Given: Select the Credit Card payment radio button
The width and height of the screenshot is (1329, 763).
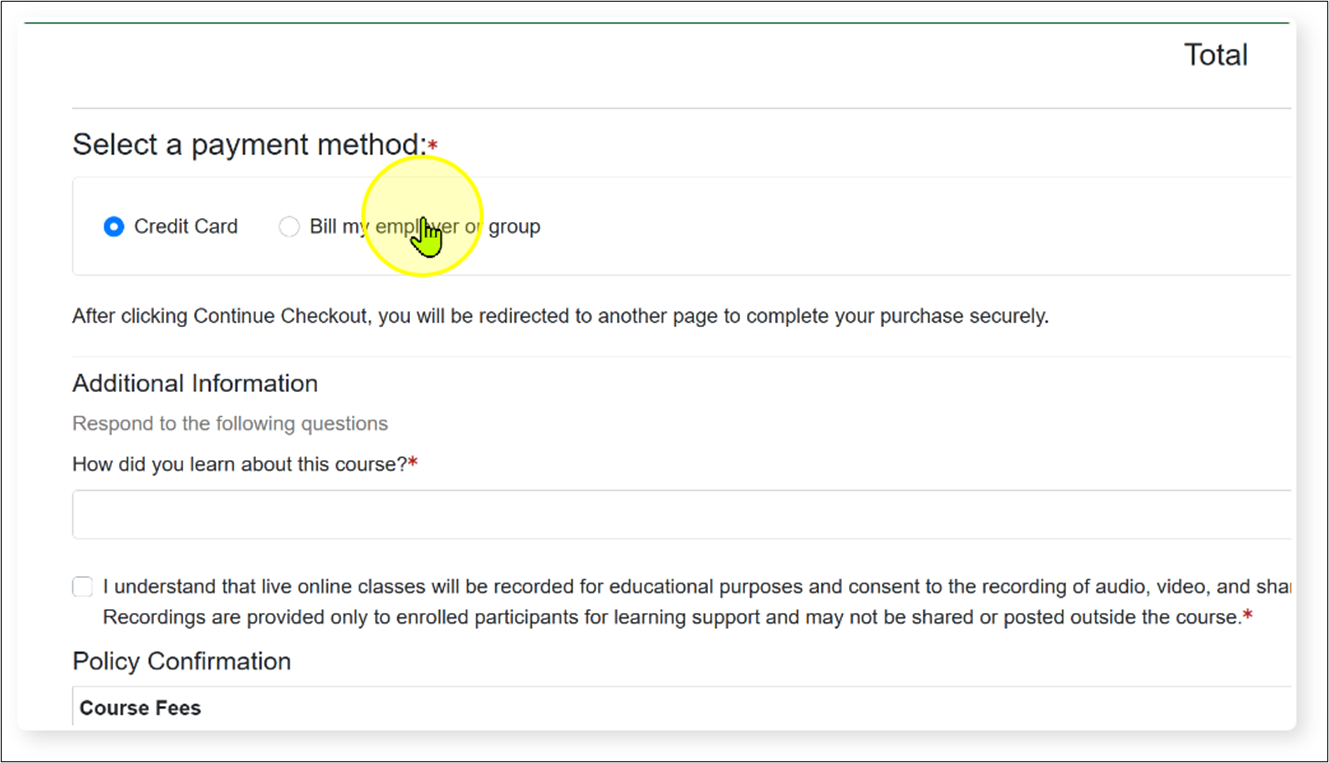Looking at the screenshot, I should [x=113, y=226].
